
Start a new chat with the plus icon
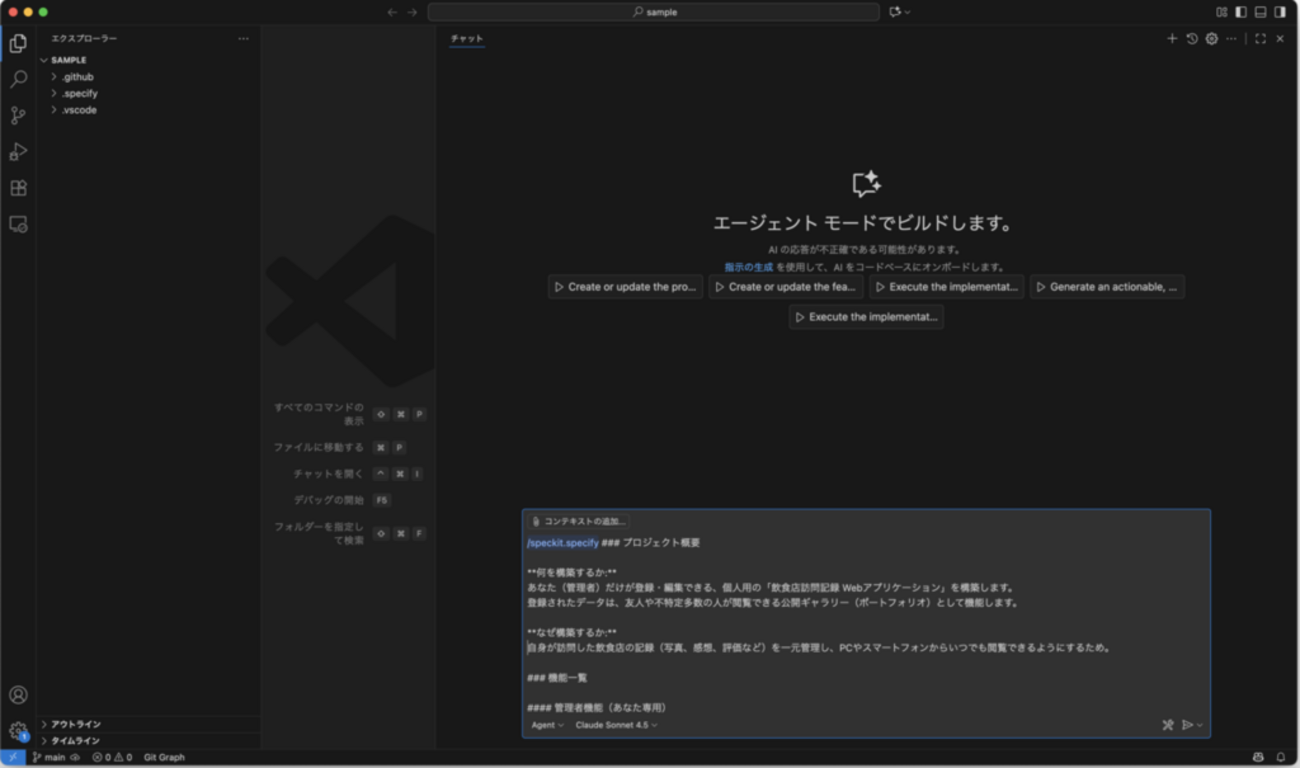tap(1171, 38)
